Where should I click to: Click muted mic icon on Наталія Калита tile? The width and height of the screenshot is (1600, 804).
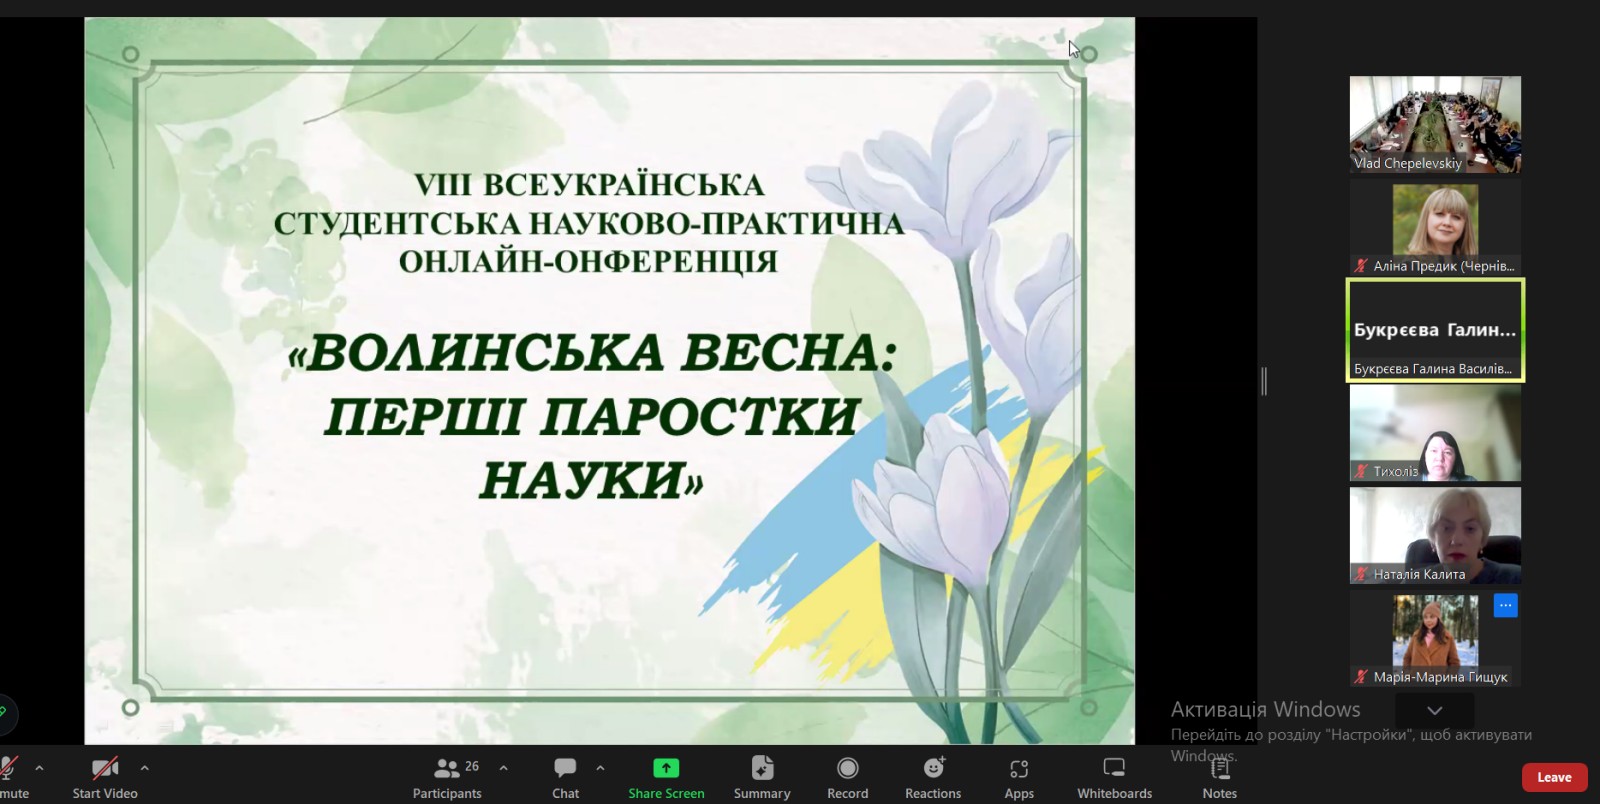[x=1361, y=574]
